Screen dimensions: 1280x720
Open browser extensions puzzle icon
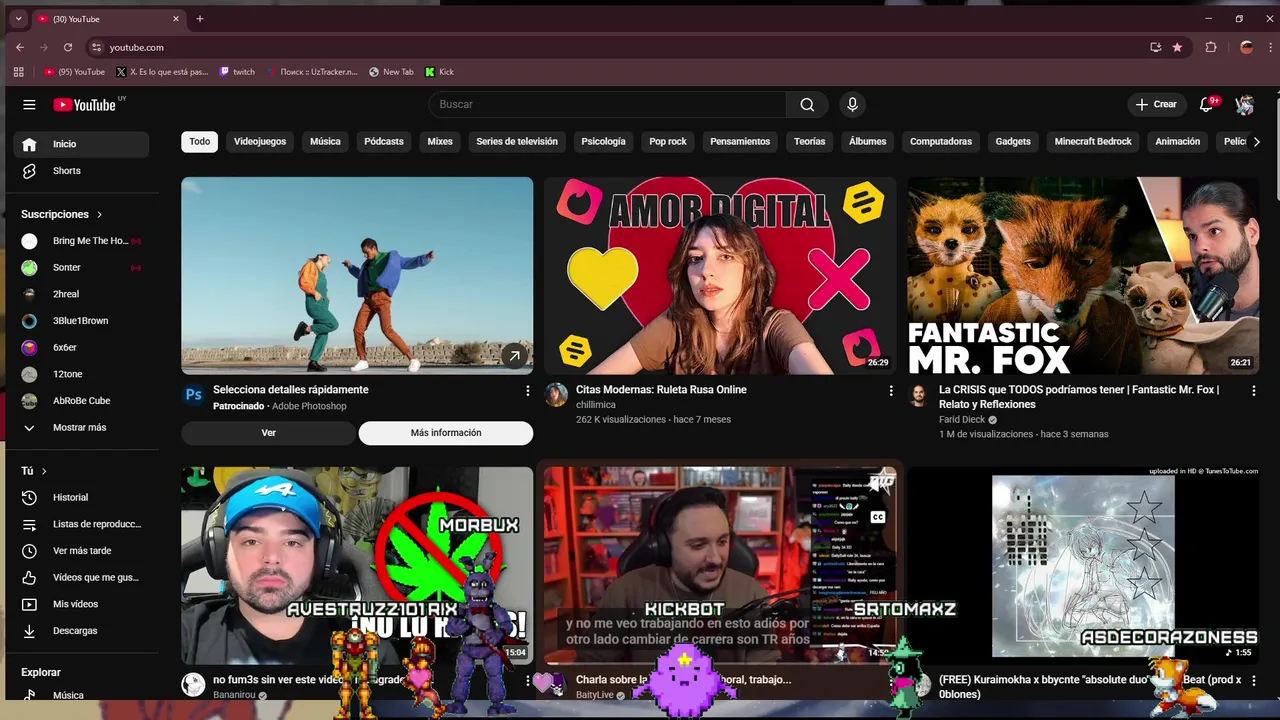(x=1211, y=47)
